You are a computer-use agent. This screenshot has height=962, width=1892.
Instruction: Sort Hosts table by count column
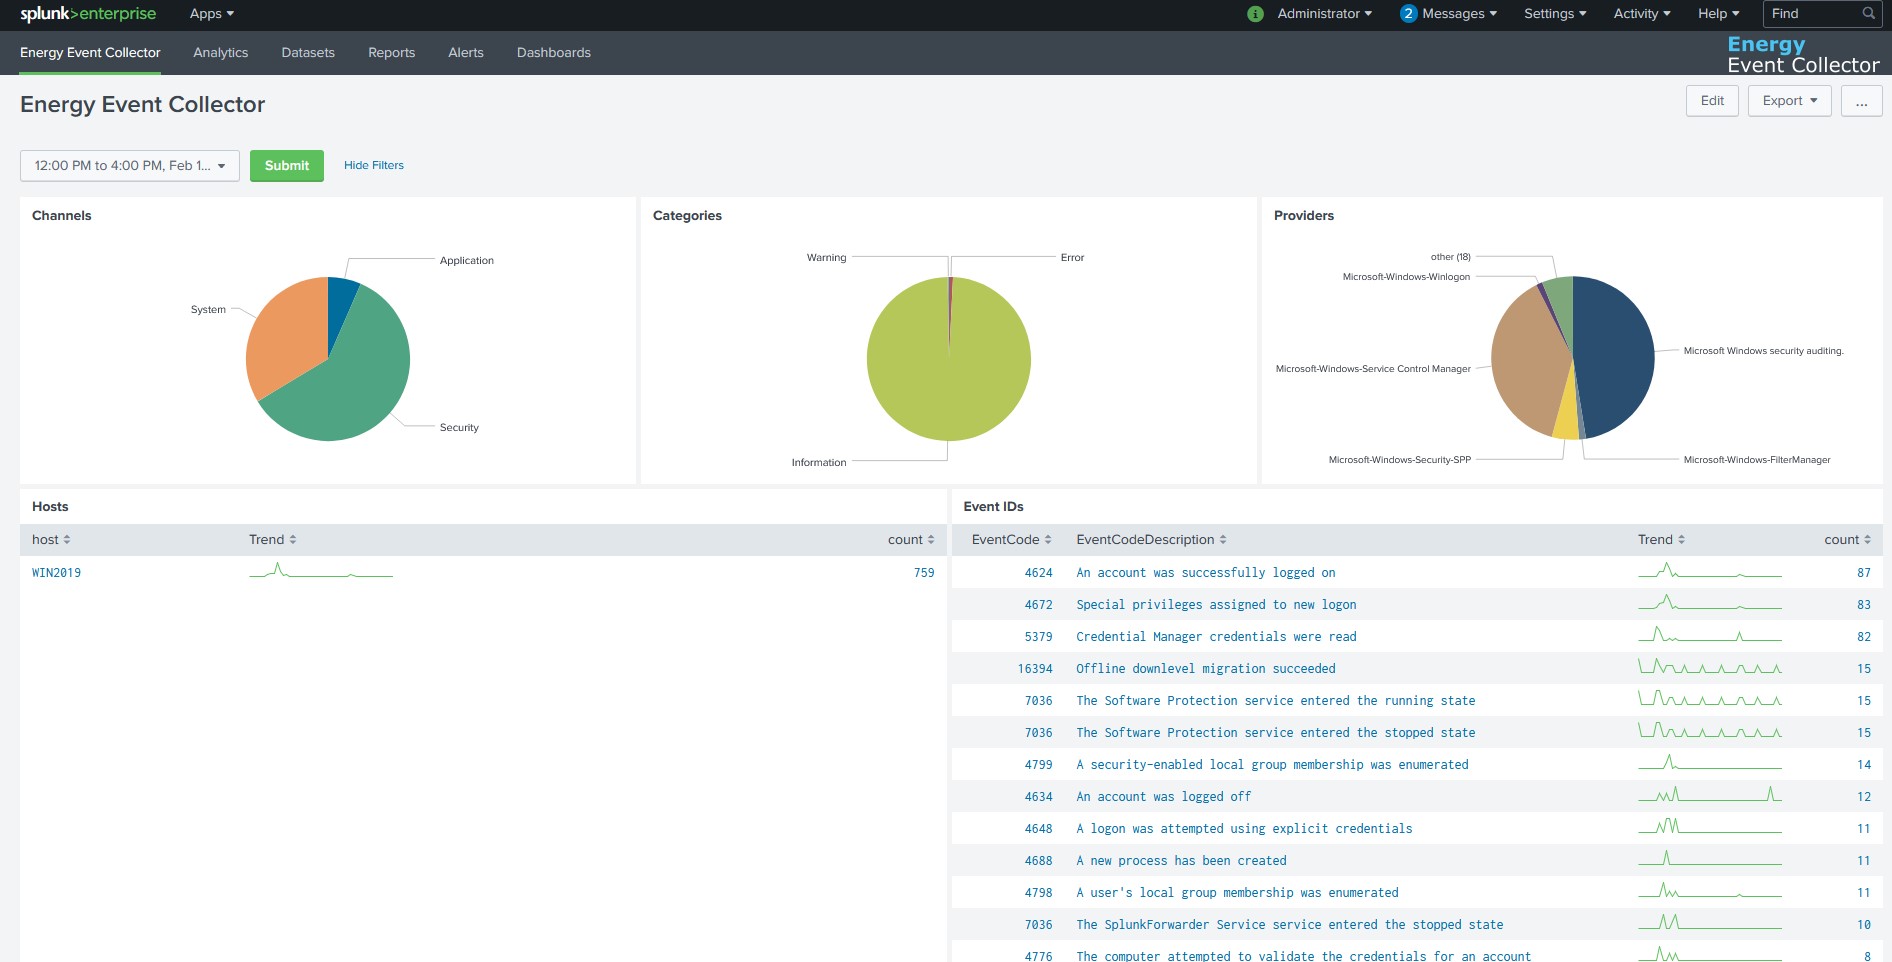point(911,540)
